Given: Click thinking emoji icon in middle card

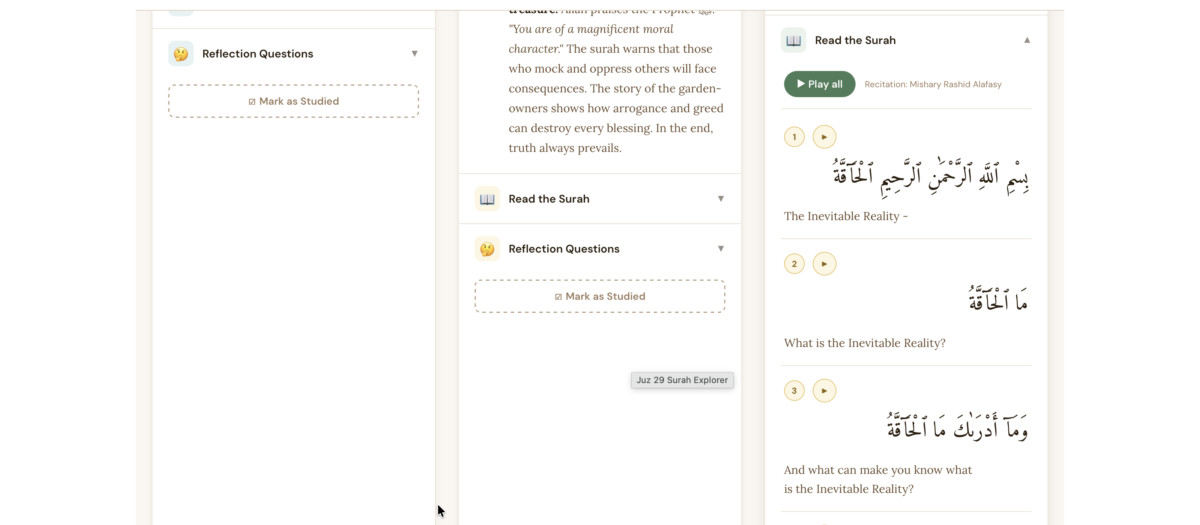Looking at the screenshot, I should 487,249.
